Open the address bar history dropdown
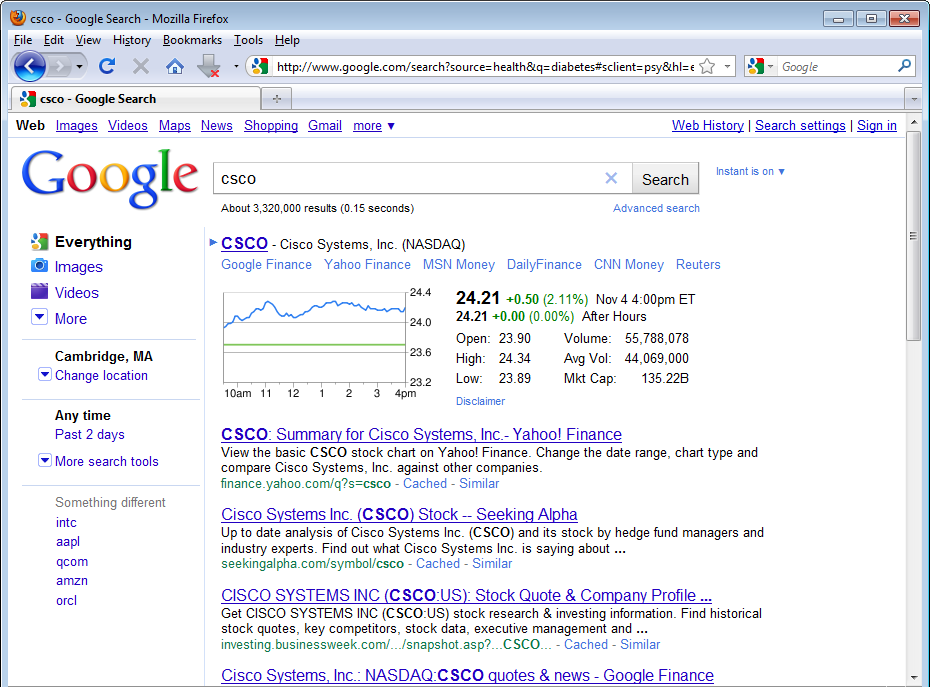This screenshot has width=930, height=687. [727, 66]
